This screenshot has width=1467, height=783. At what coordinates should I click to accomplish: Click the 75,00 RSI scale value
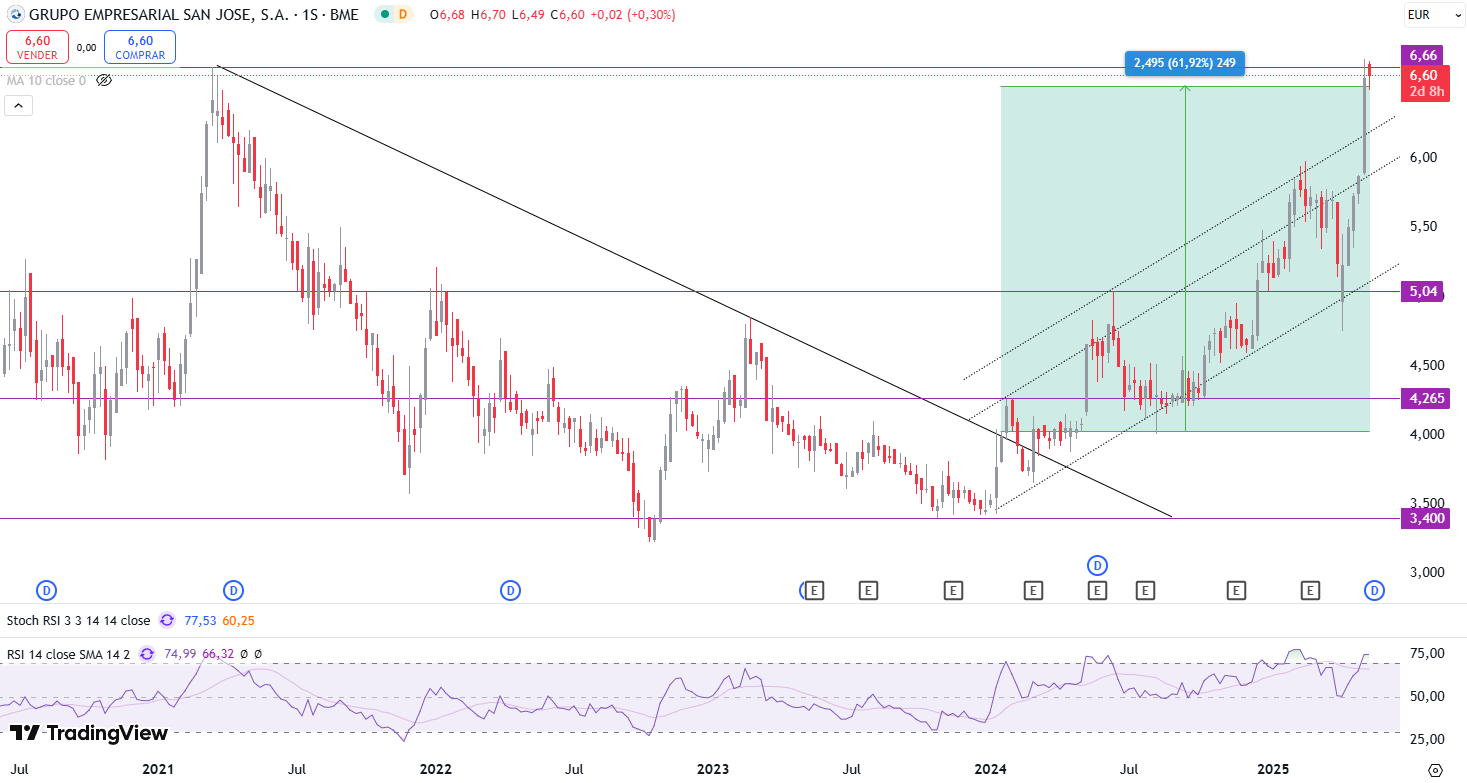[x=1427, y=653]
